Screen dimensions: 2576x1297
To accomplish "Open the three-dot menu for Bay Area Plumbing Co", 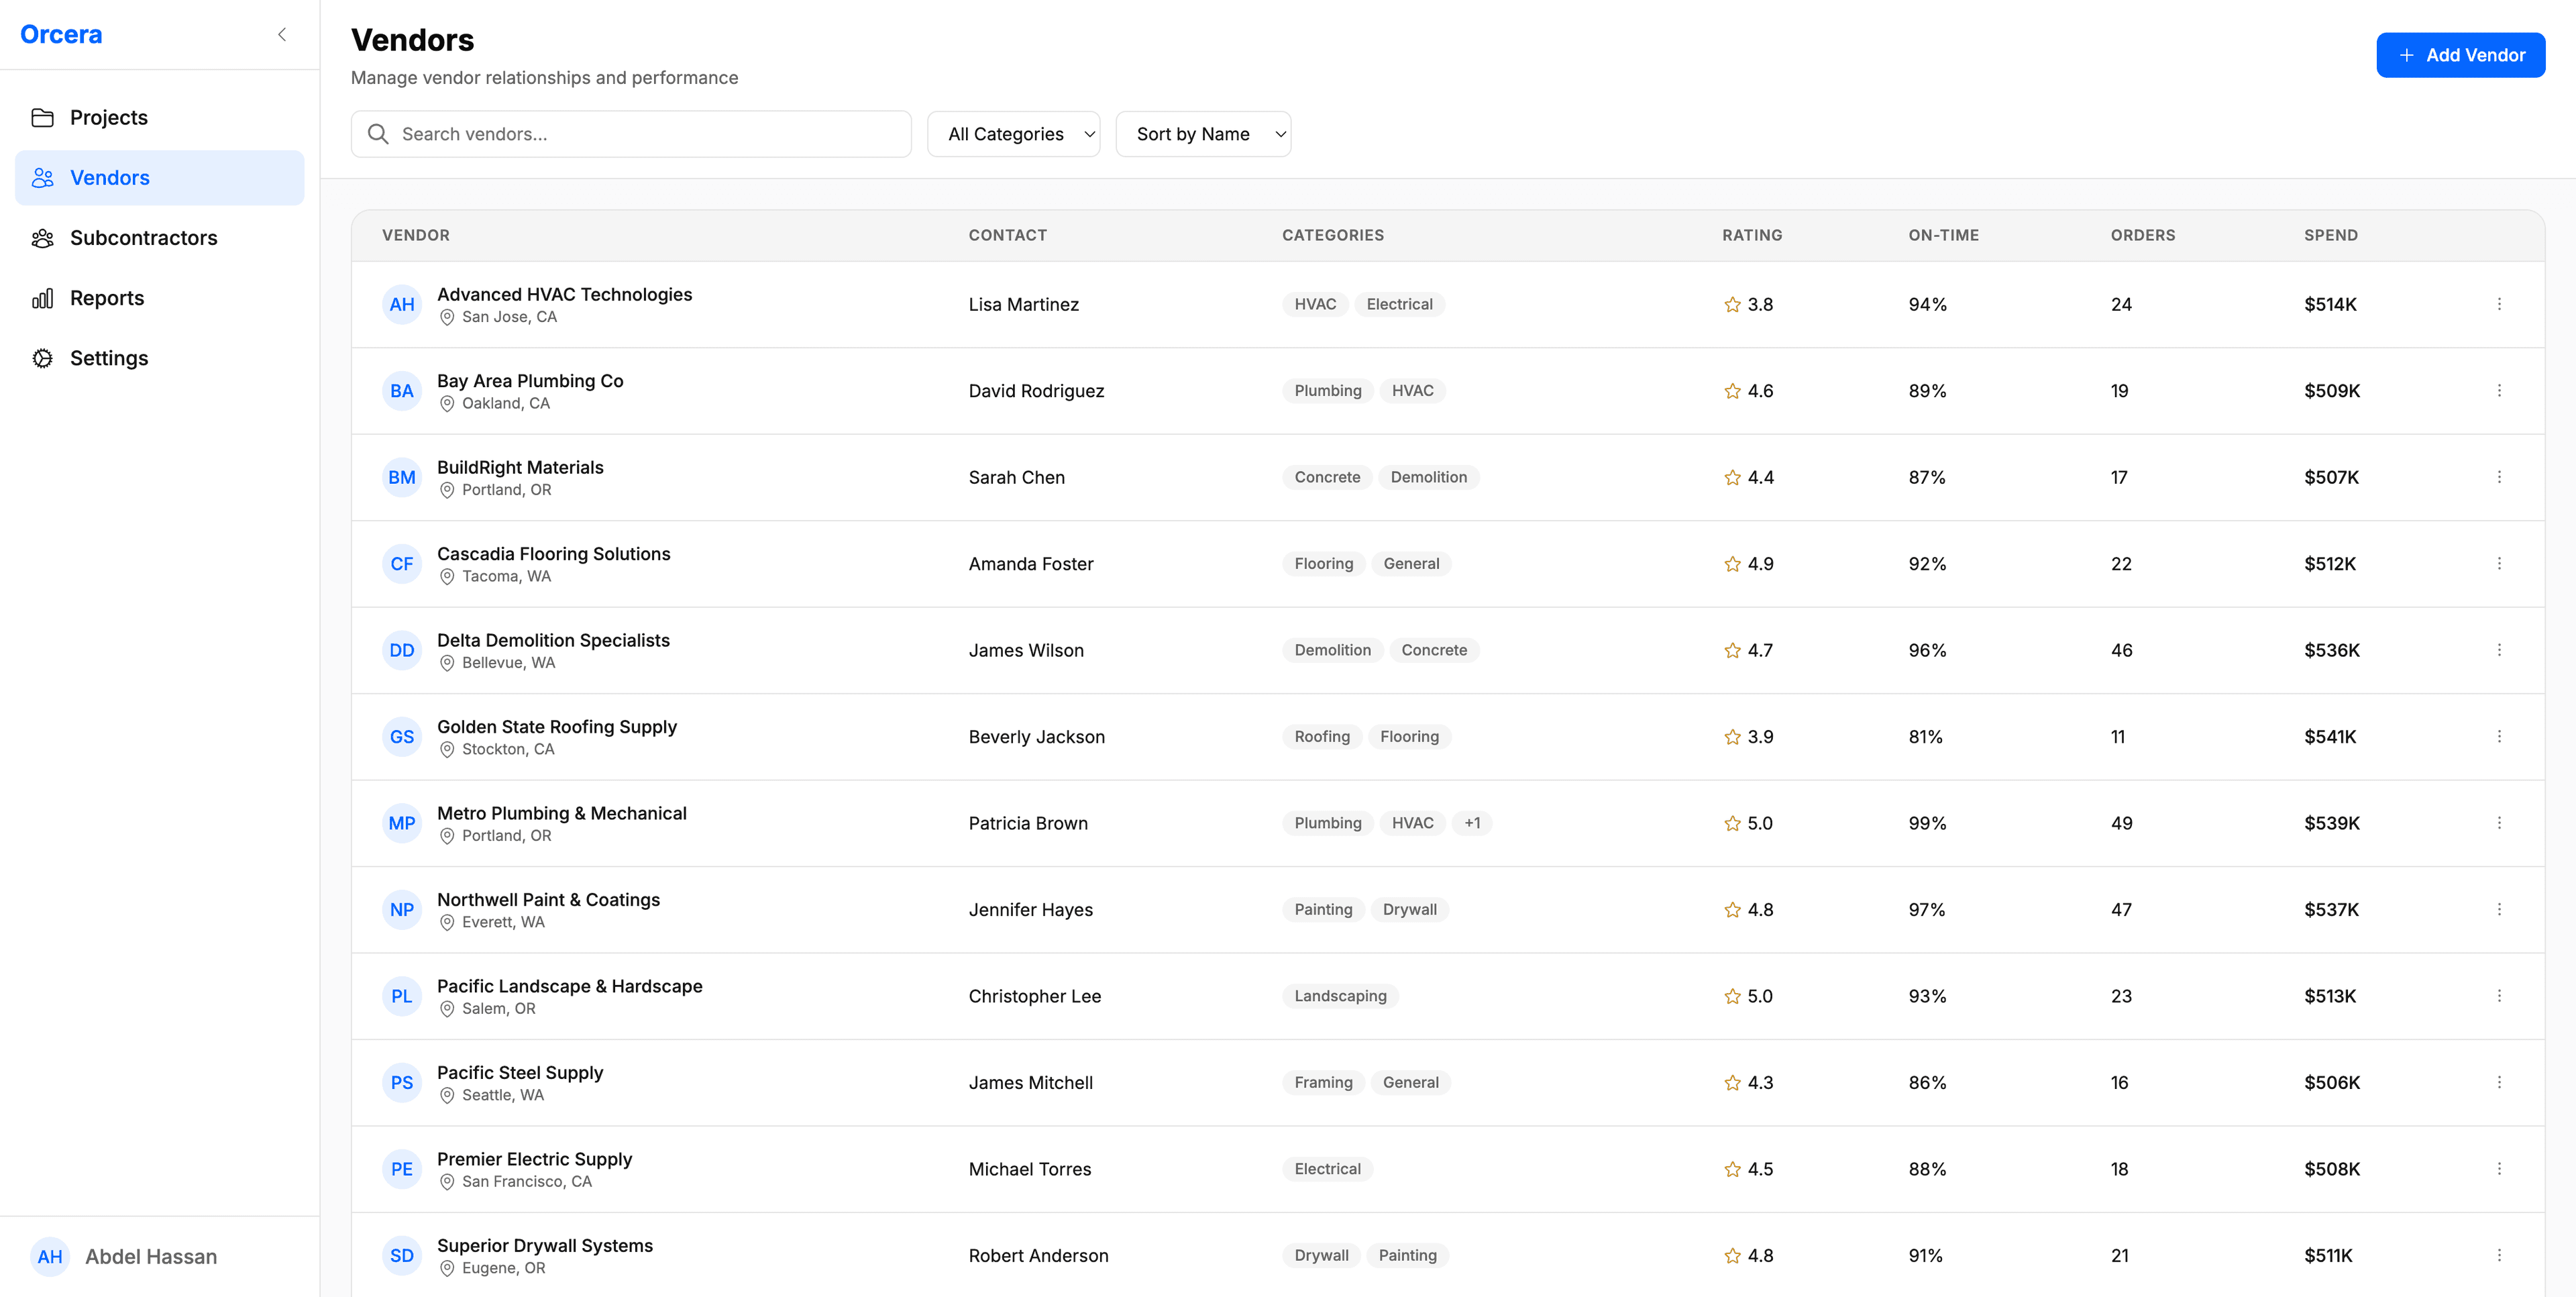I will point(2499,390).
